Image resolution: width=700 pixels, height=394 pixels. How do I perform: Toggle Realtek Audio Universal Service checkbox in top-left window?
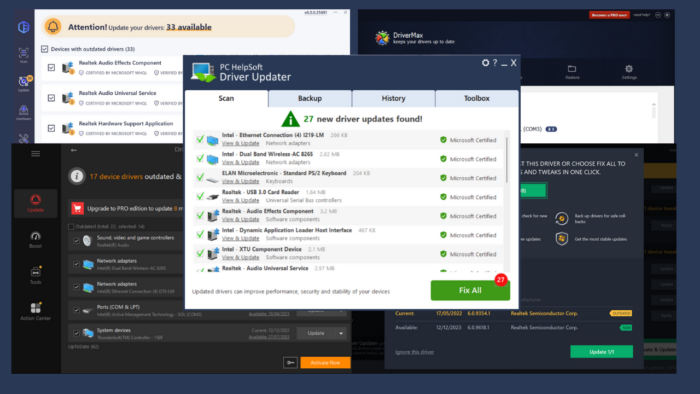[x=51, y=98]
